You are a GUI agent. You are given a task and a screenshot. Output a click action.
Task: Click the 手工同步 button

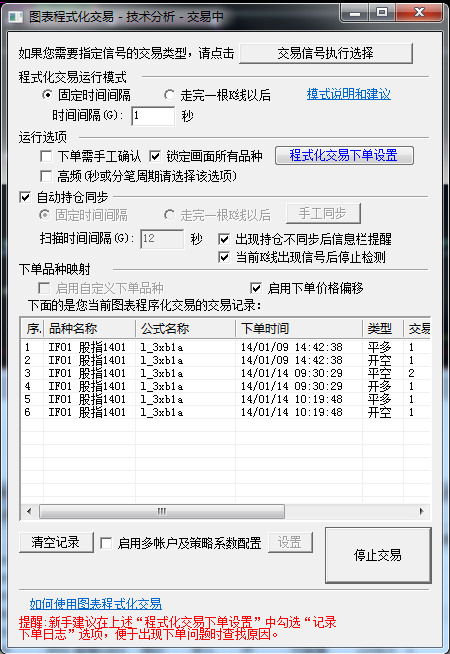[323, 214]
